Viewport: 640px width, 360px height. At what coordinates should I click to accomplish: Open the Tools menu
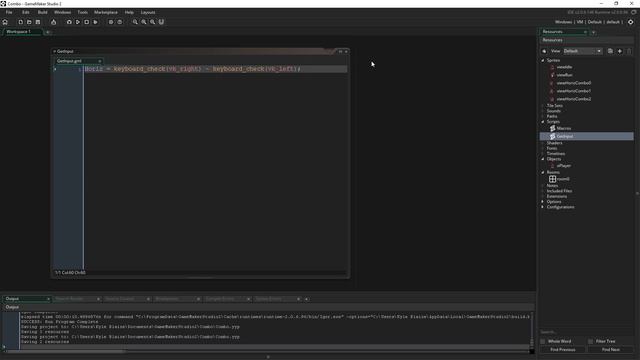[82, 12]
